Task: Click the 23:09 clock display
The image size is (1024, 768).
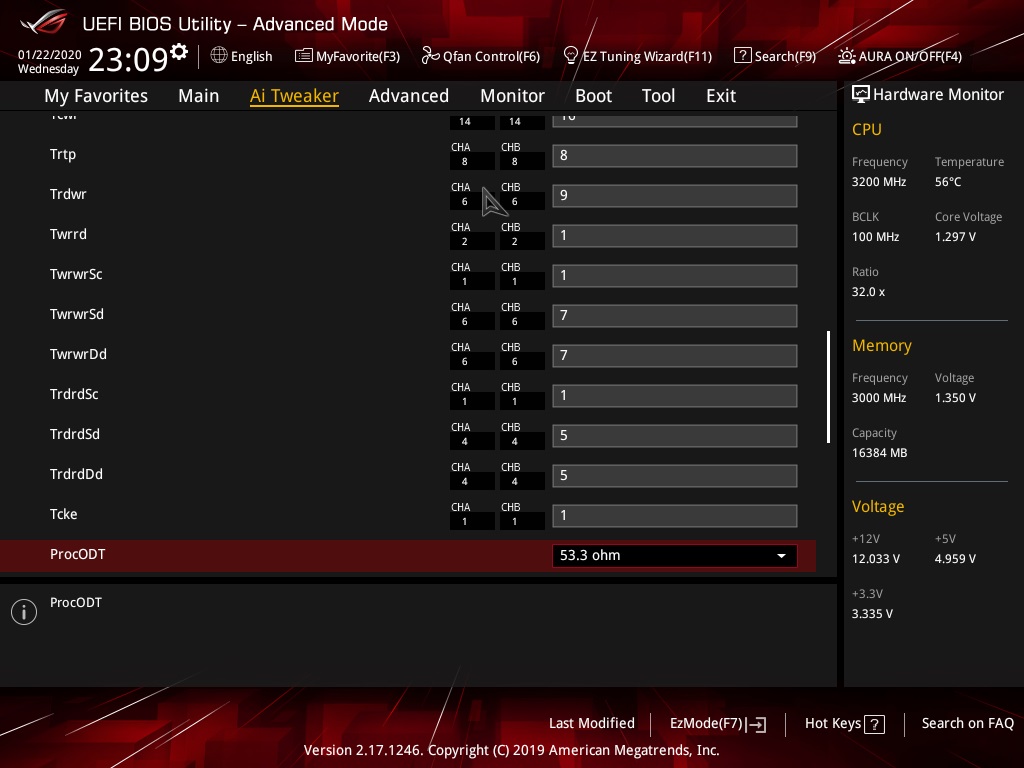Action: point(128,59)
